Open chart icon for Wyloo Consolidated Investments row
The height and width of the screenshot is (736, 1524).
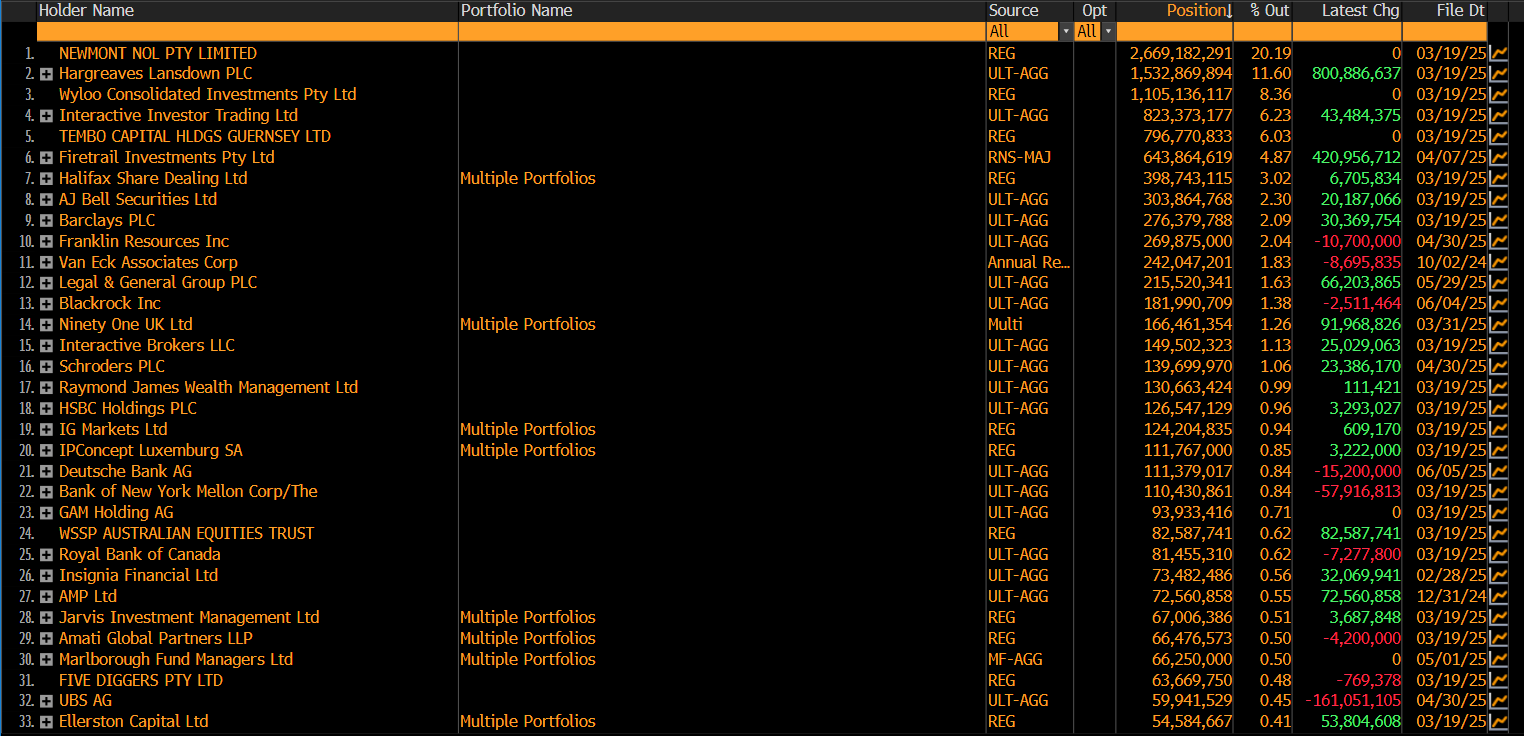click(x=1498, y=95)
